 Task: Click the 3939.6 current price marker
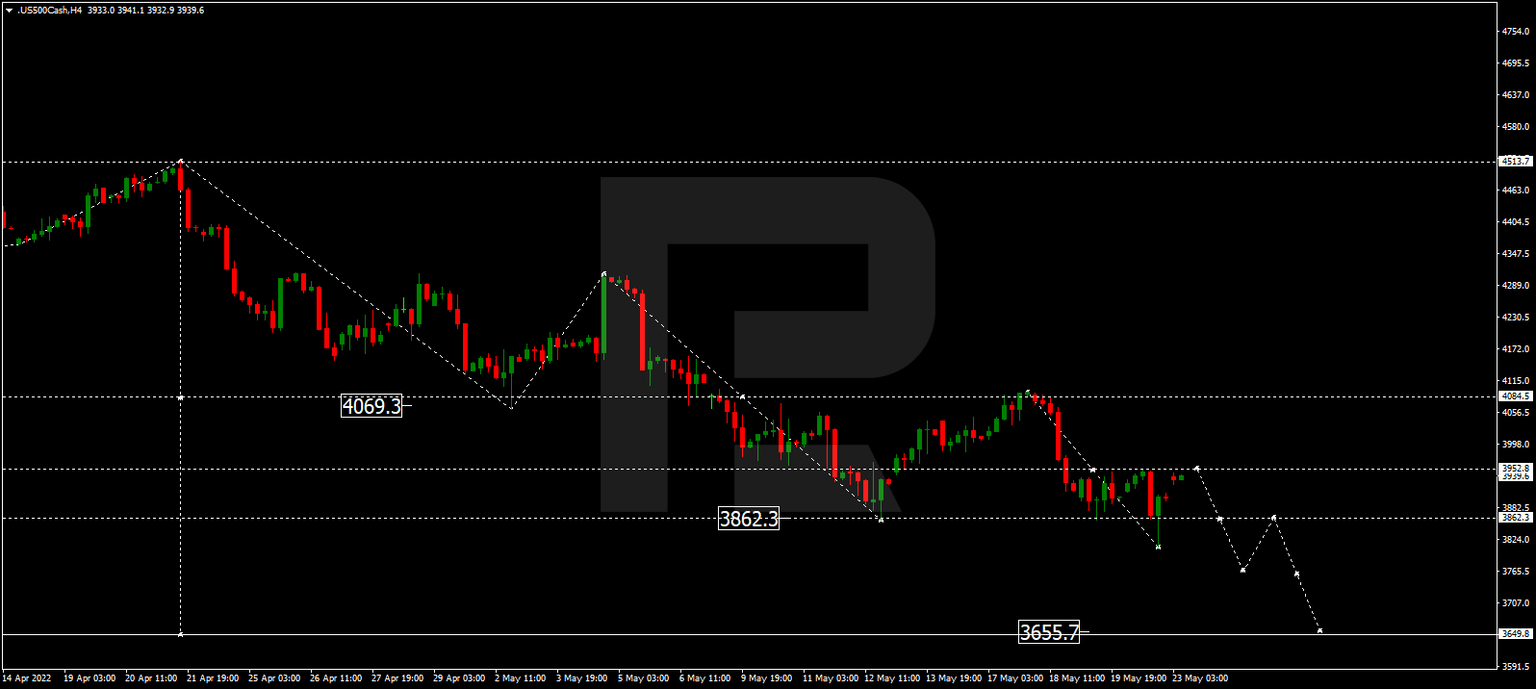(x=1515, y=476)
